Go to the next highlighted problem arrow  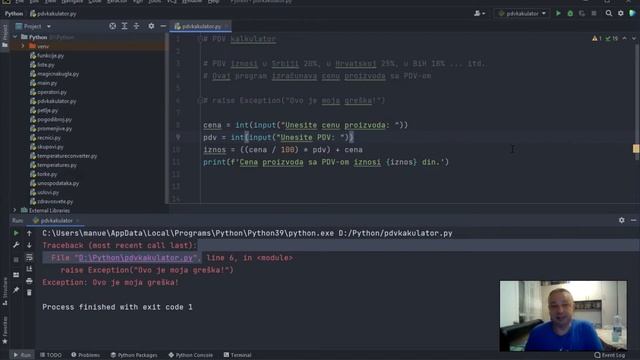633,38
